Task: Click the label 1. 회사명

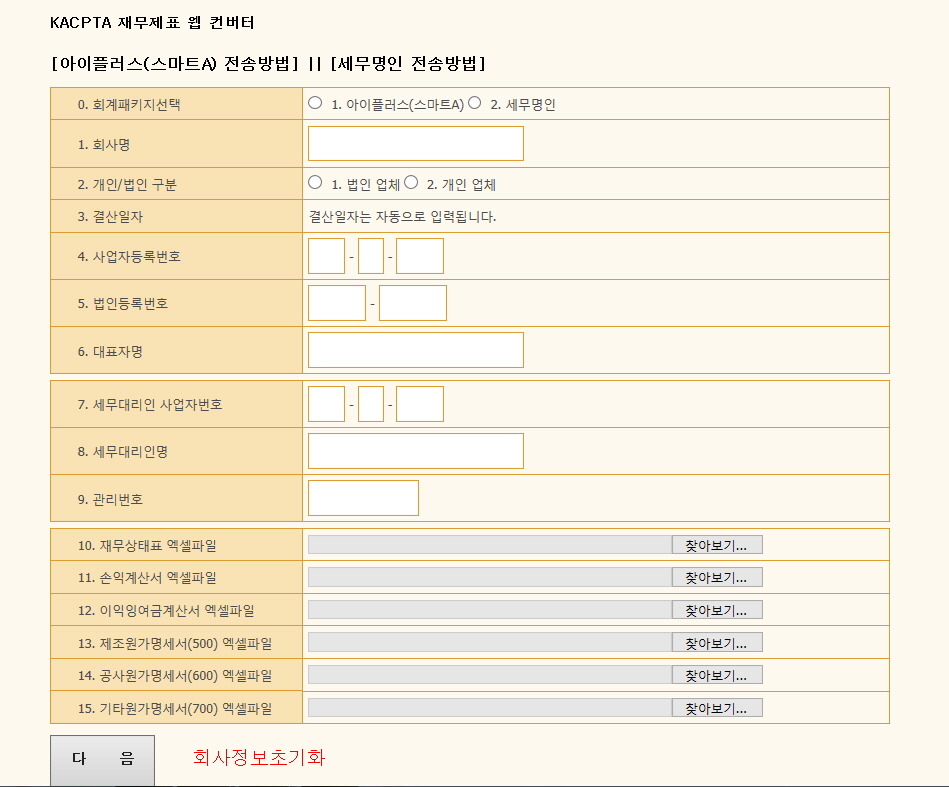Action: pyautogui.click(x=103, y=145)
